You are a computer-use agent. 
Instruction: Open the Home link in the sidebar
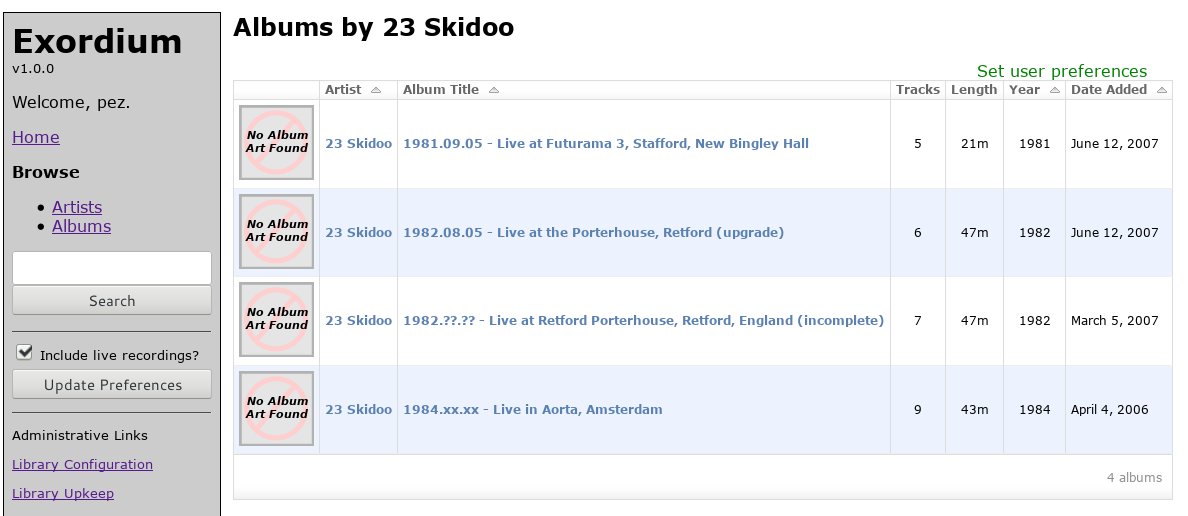click(36, 137)
